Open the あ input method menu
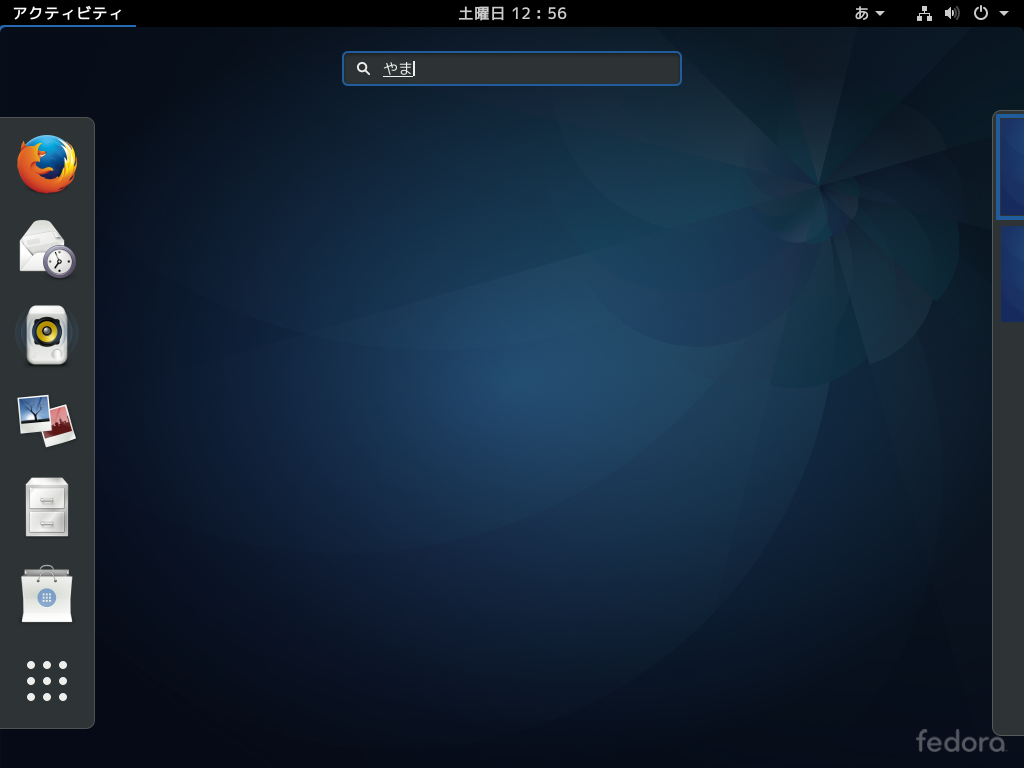The width and height of the screenshot is (1024, 768). click(869, 13)
